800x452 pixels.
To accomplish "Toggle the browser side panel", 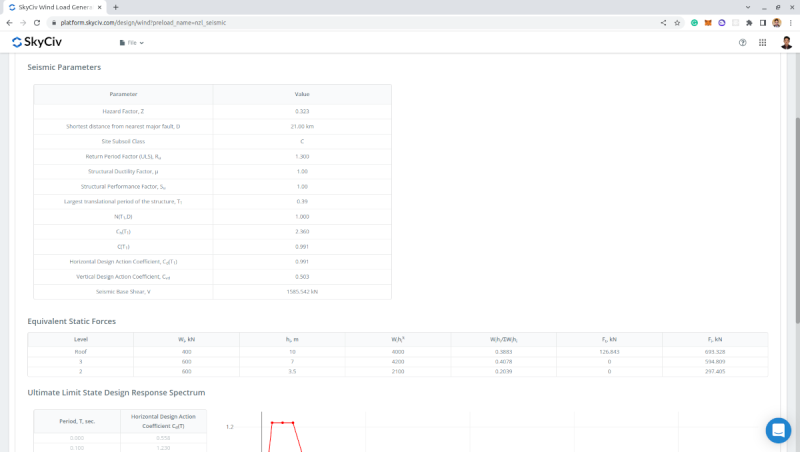I will pyautogui.click(x=762, y=22).
